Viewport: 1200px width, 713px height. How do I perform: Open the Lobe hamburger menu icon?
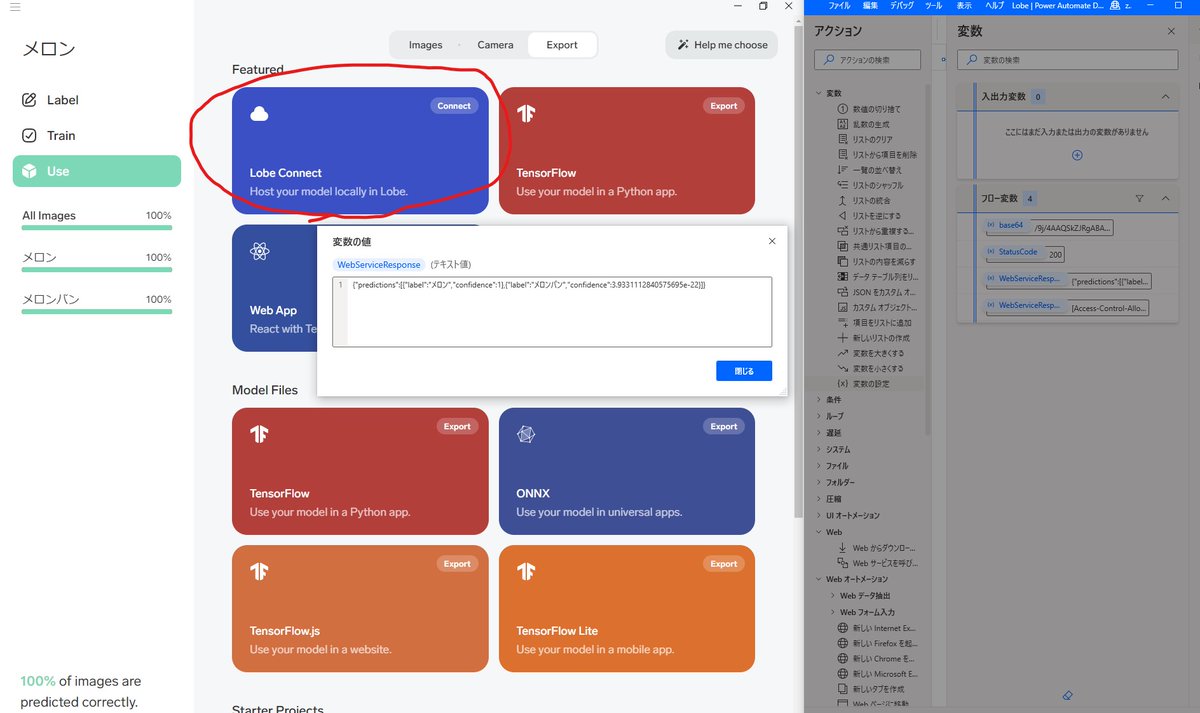(15, 7)
